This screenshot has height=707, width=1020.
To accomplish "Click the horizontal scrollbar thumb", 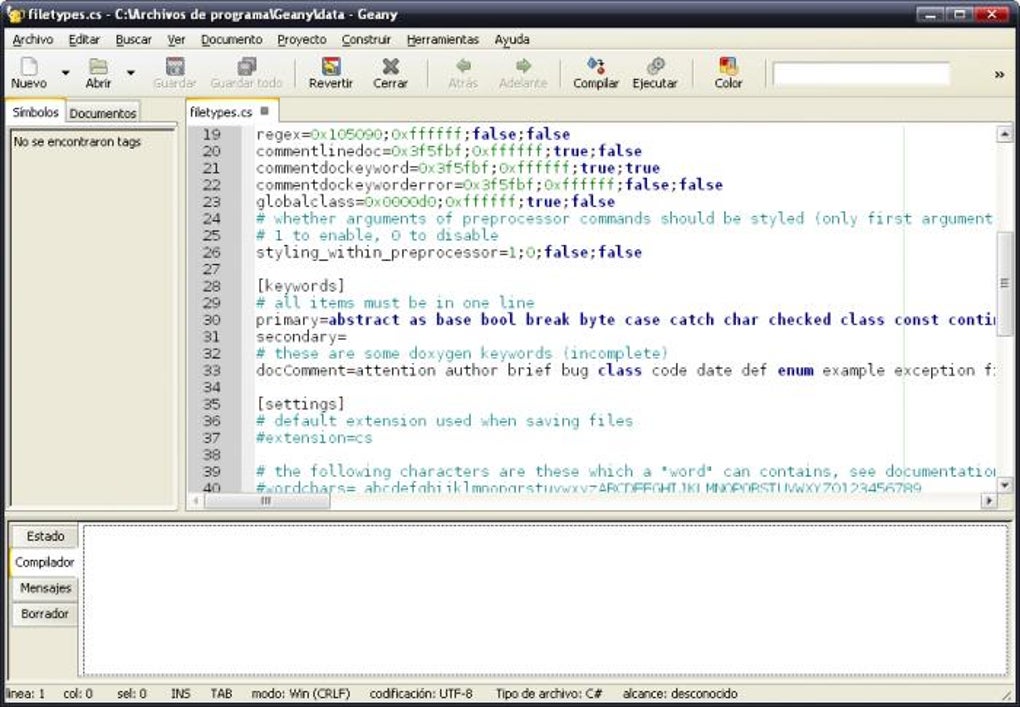I will pyautogui.click(x=266, y=501).
